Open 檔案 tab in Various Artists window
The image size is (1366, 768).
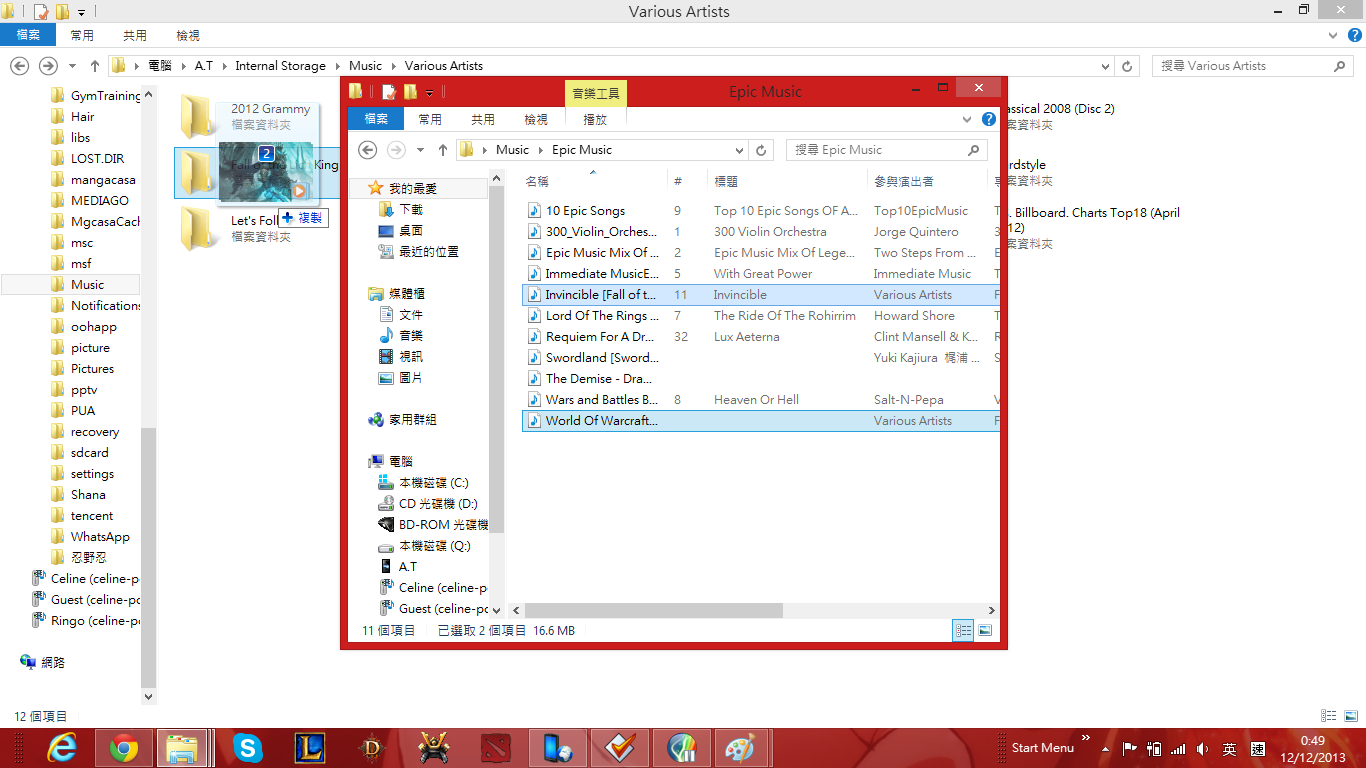tap(28, 35)
